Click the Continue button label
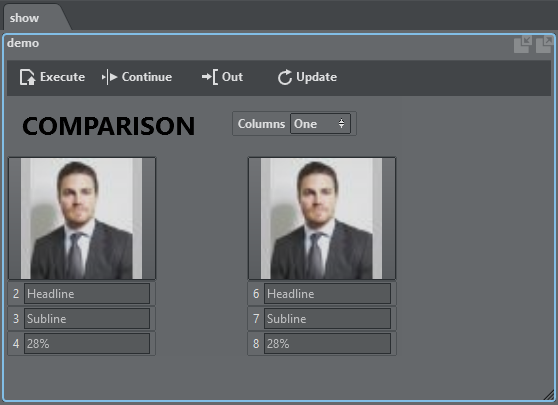Screen dimensions: 558x405 click(147, 77)
